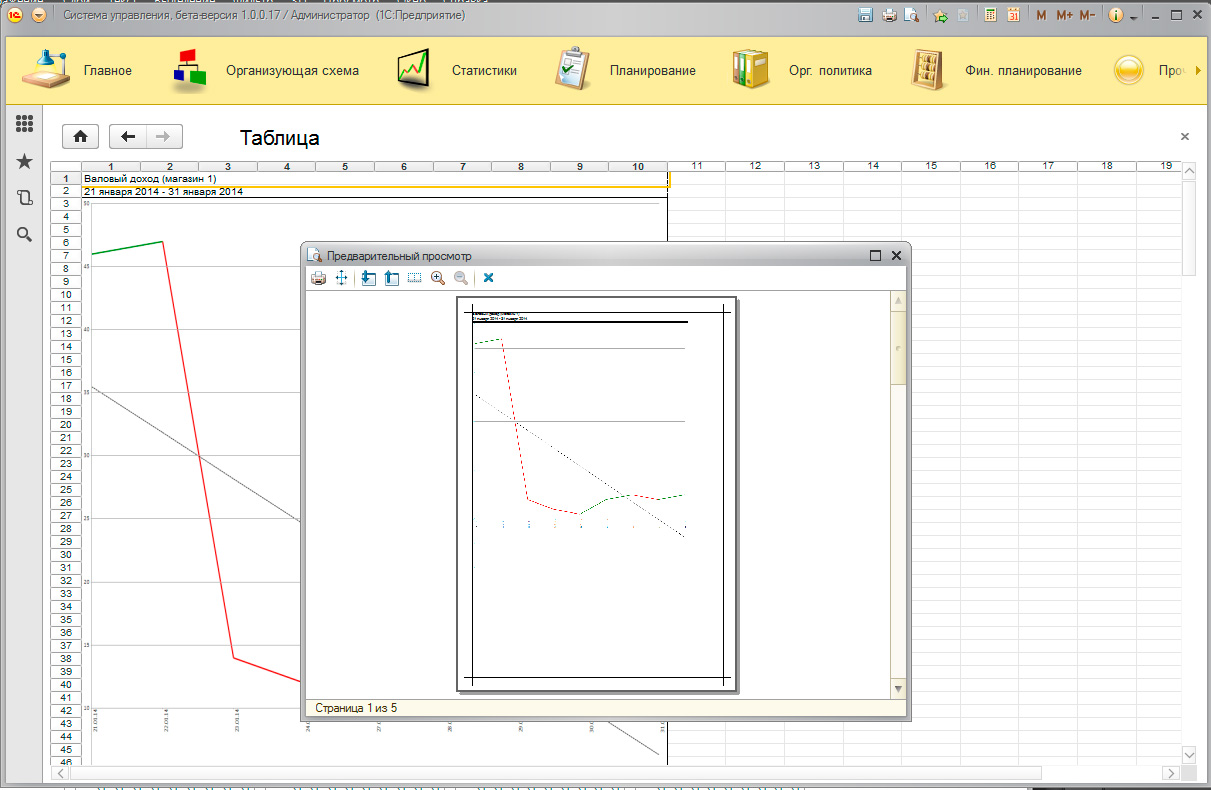Image resolution: width=1211 pixels, height=790 pixels.
Task: Open search magnifier in left sidebar
Action: click(x=25, y=235)
